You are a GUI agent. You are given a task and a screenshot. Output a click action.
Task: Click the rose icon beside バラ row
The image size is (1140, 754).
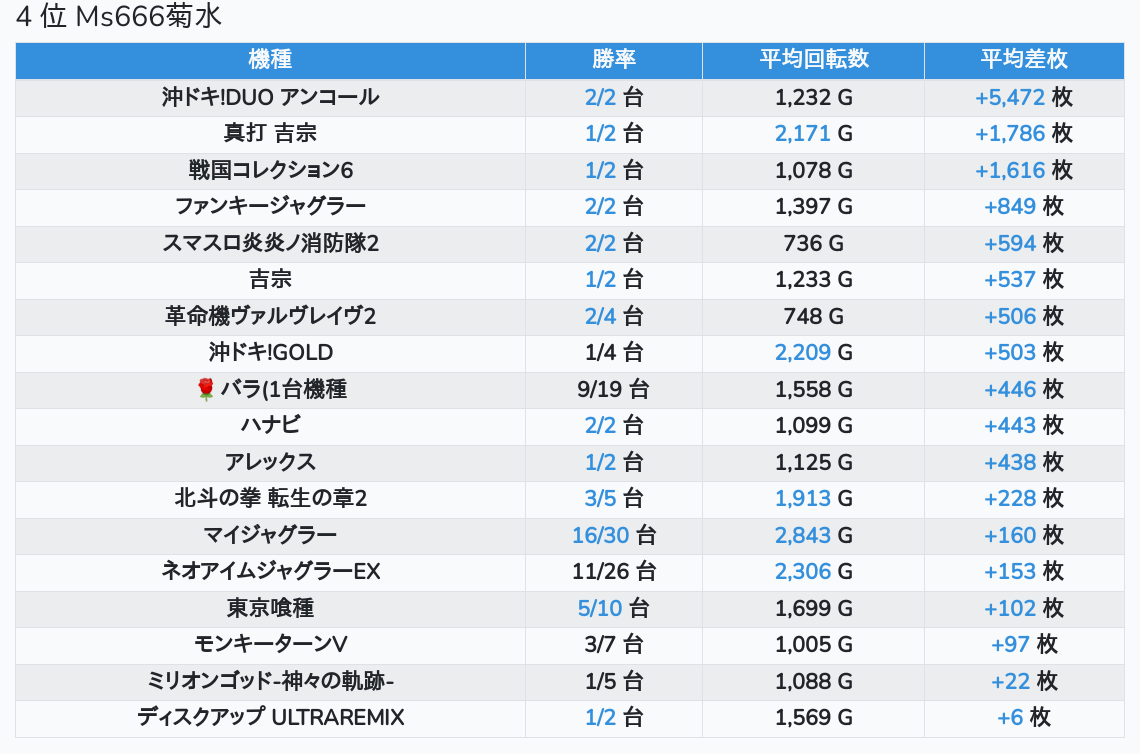click(206, 389)
